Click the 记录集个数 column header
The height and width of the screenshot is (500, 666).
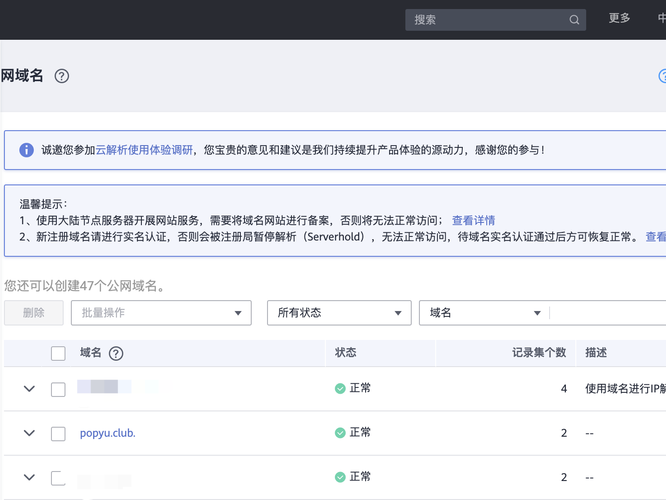pos(539,352)
